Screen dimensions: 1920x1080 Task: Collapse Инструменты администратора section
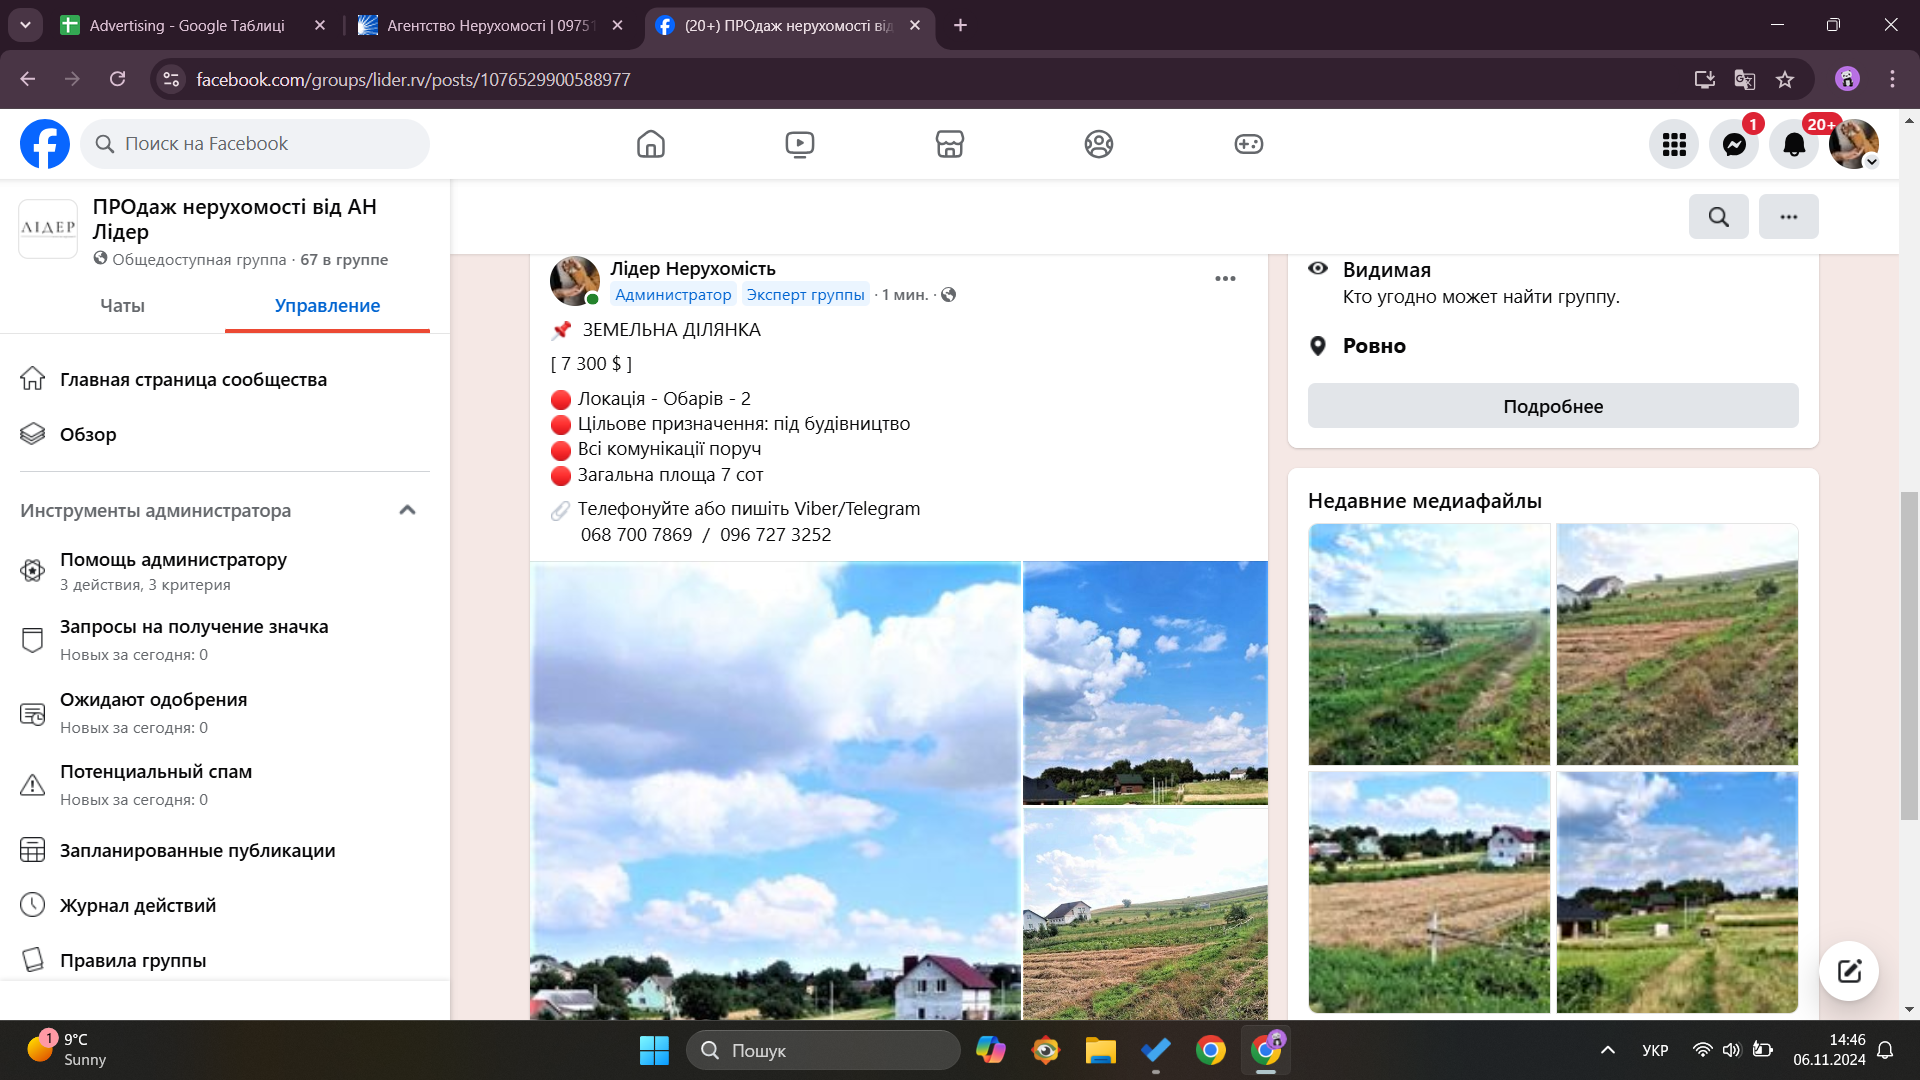click(x=407, y=510)
